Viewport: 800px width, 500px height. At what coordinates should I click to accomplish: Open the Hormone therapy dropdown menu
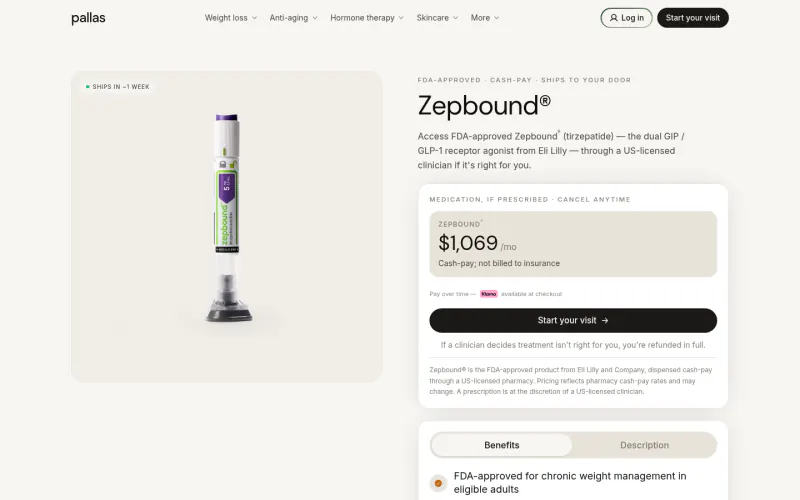(367, 18)
